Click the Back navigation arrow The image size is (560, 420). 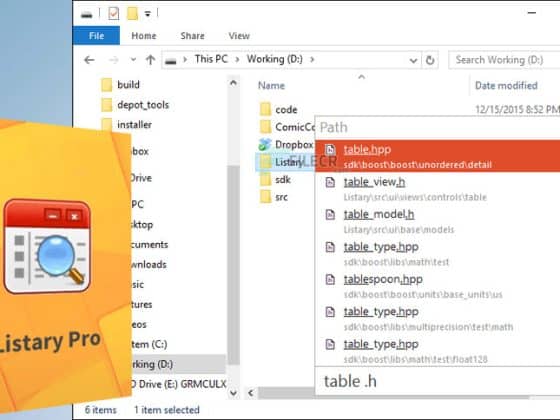click(x=89, y=60)
